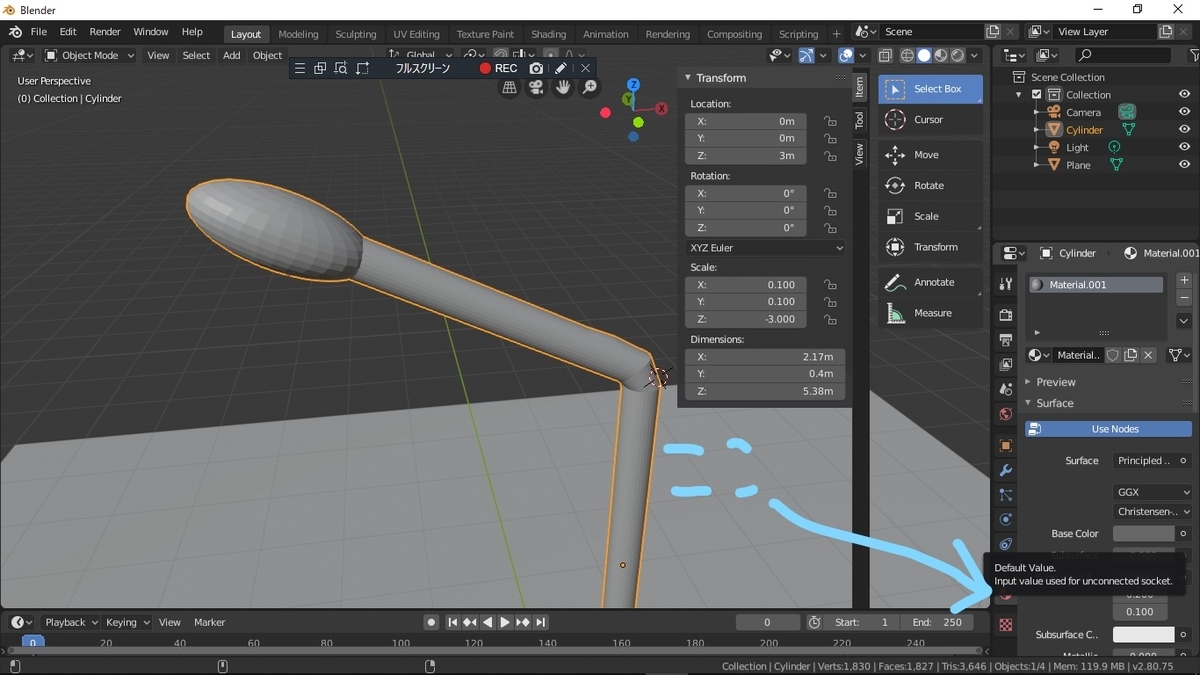This screenshot has width=1200, height=675.
Task: Open the viewport shading options dropdown arrow
Action: [975, 56]
